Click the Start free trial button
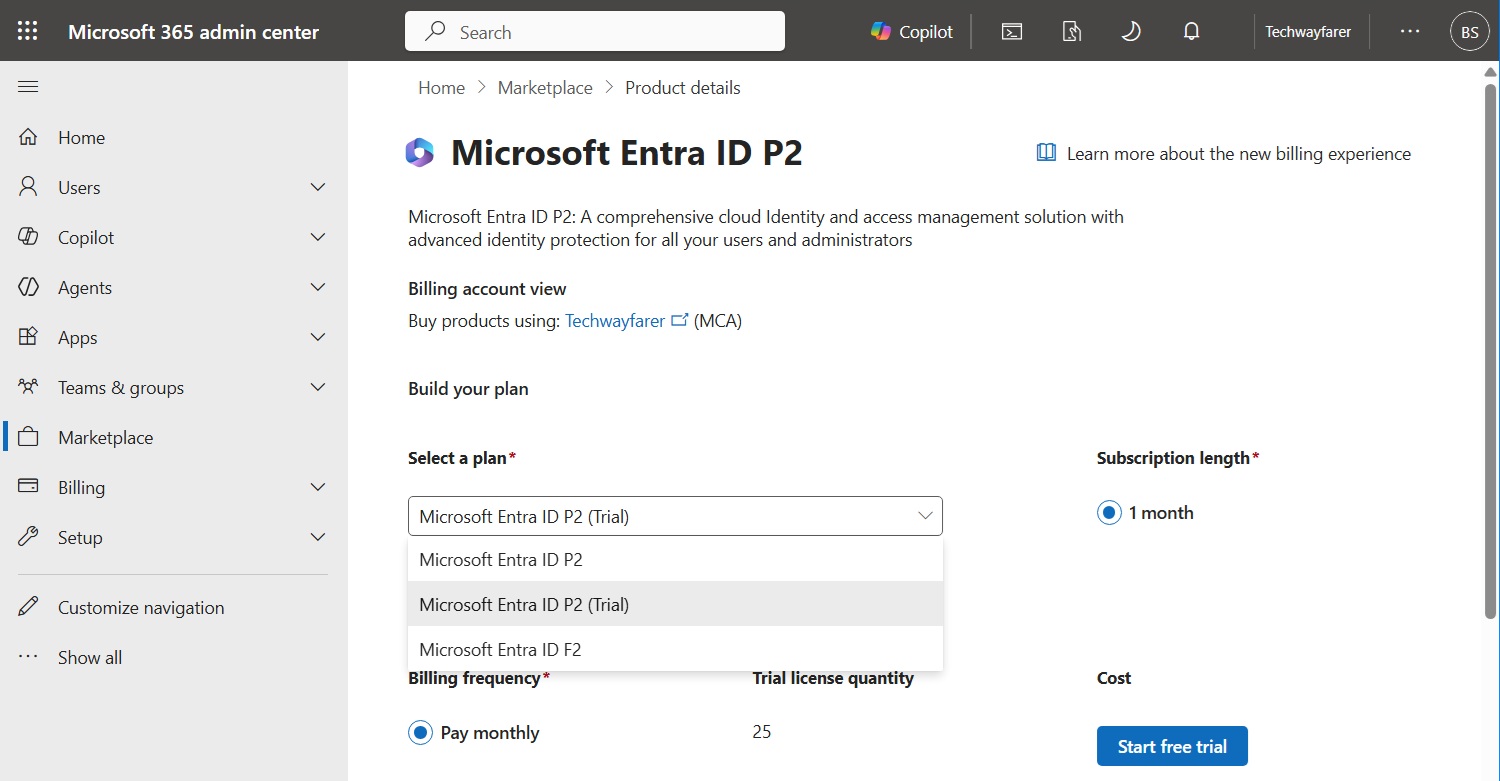1500x781 pixels. point(1172,746)
